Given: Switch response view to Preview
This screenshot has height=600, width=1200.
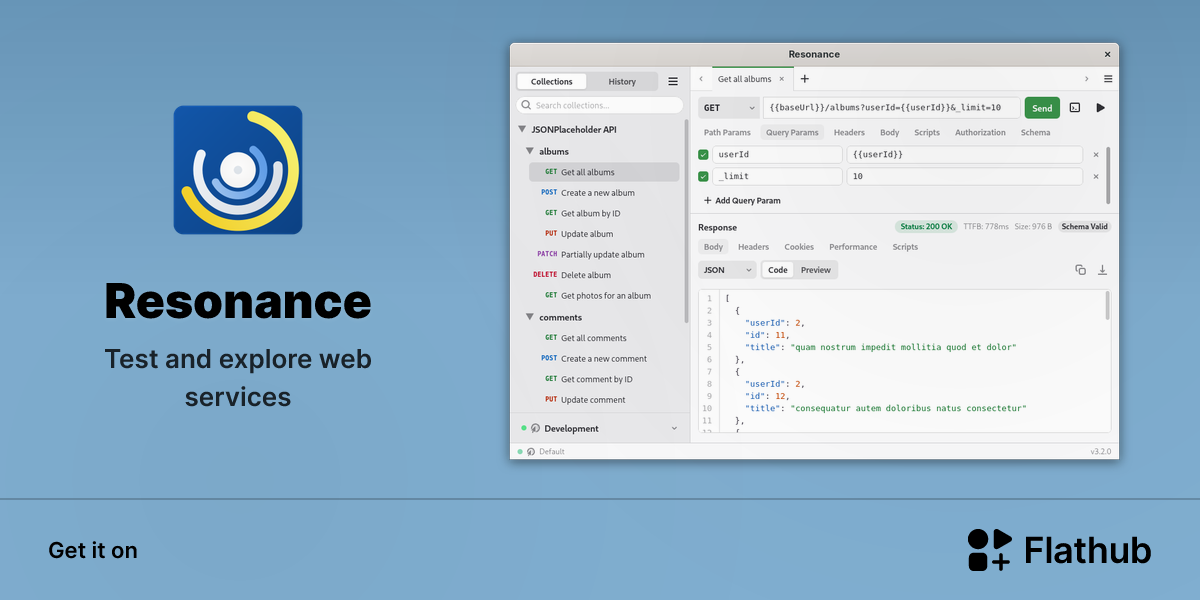Looking at the screenshot, I should pyautogui.click(x=816, y=270).
